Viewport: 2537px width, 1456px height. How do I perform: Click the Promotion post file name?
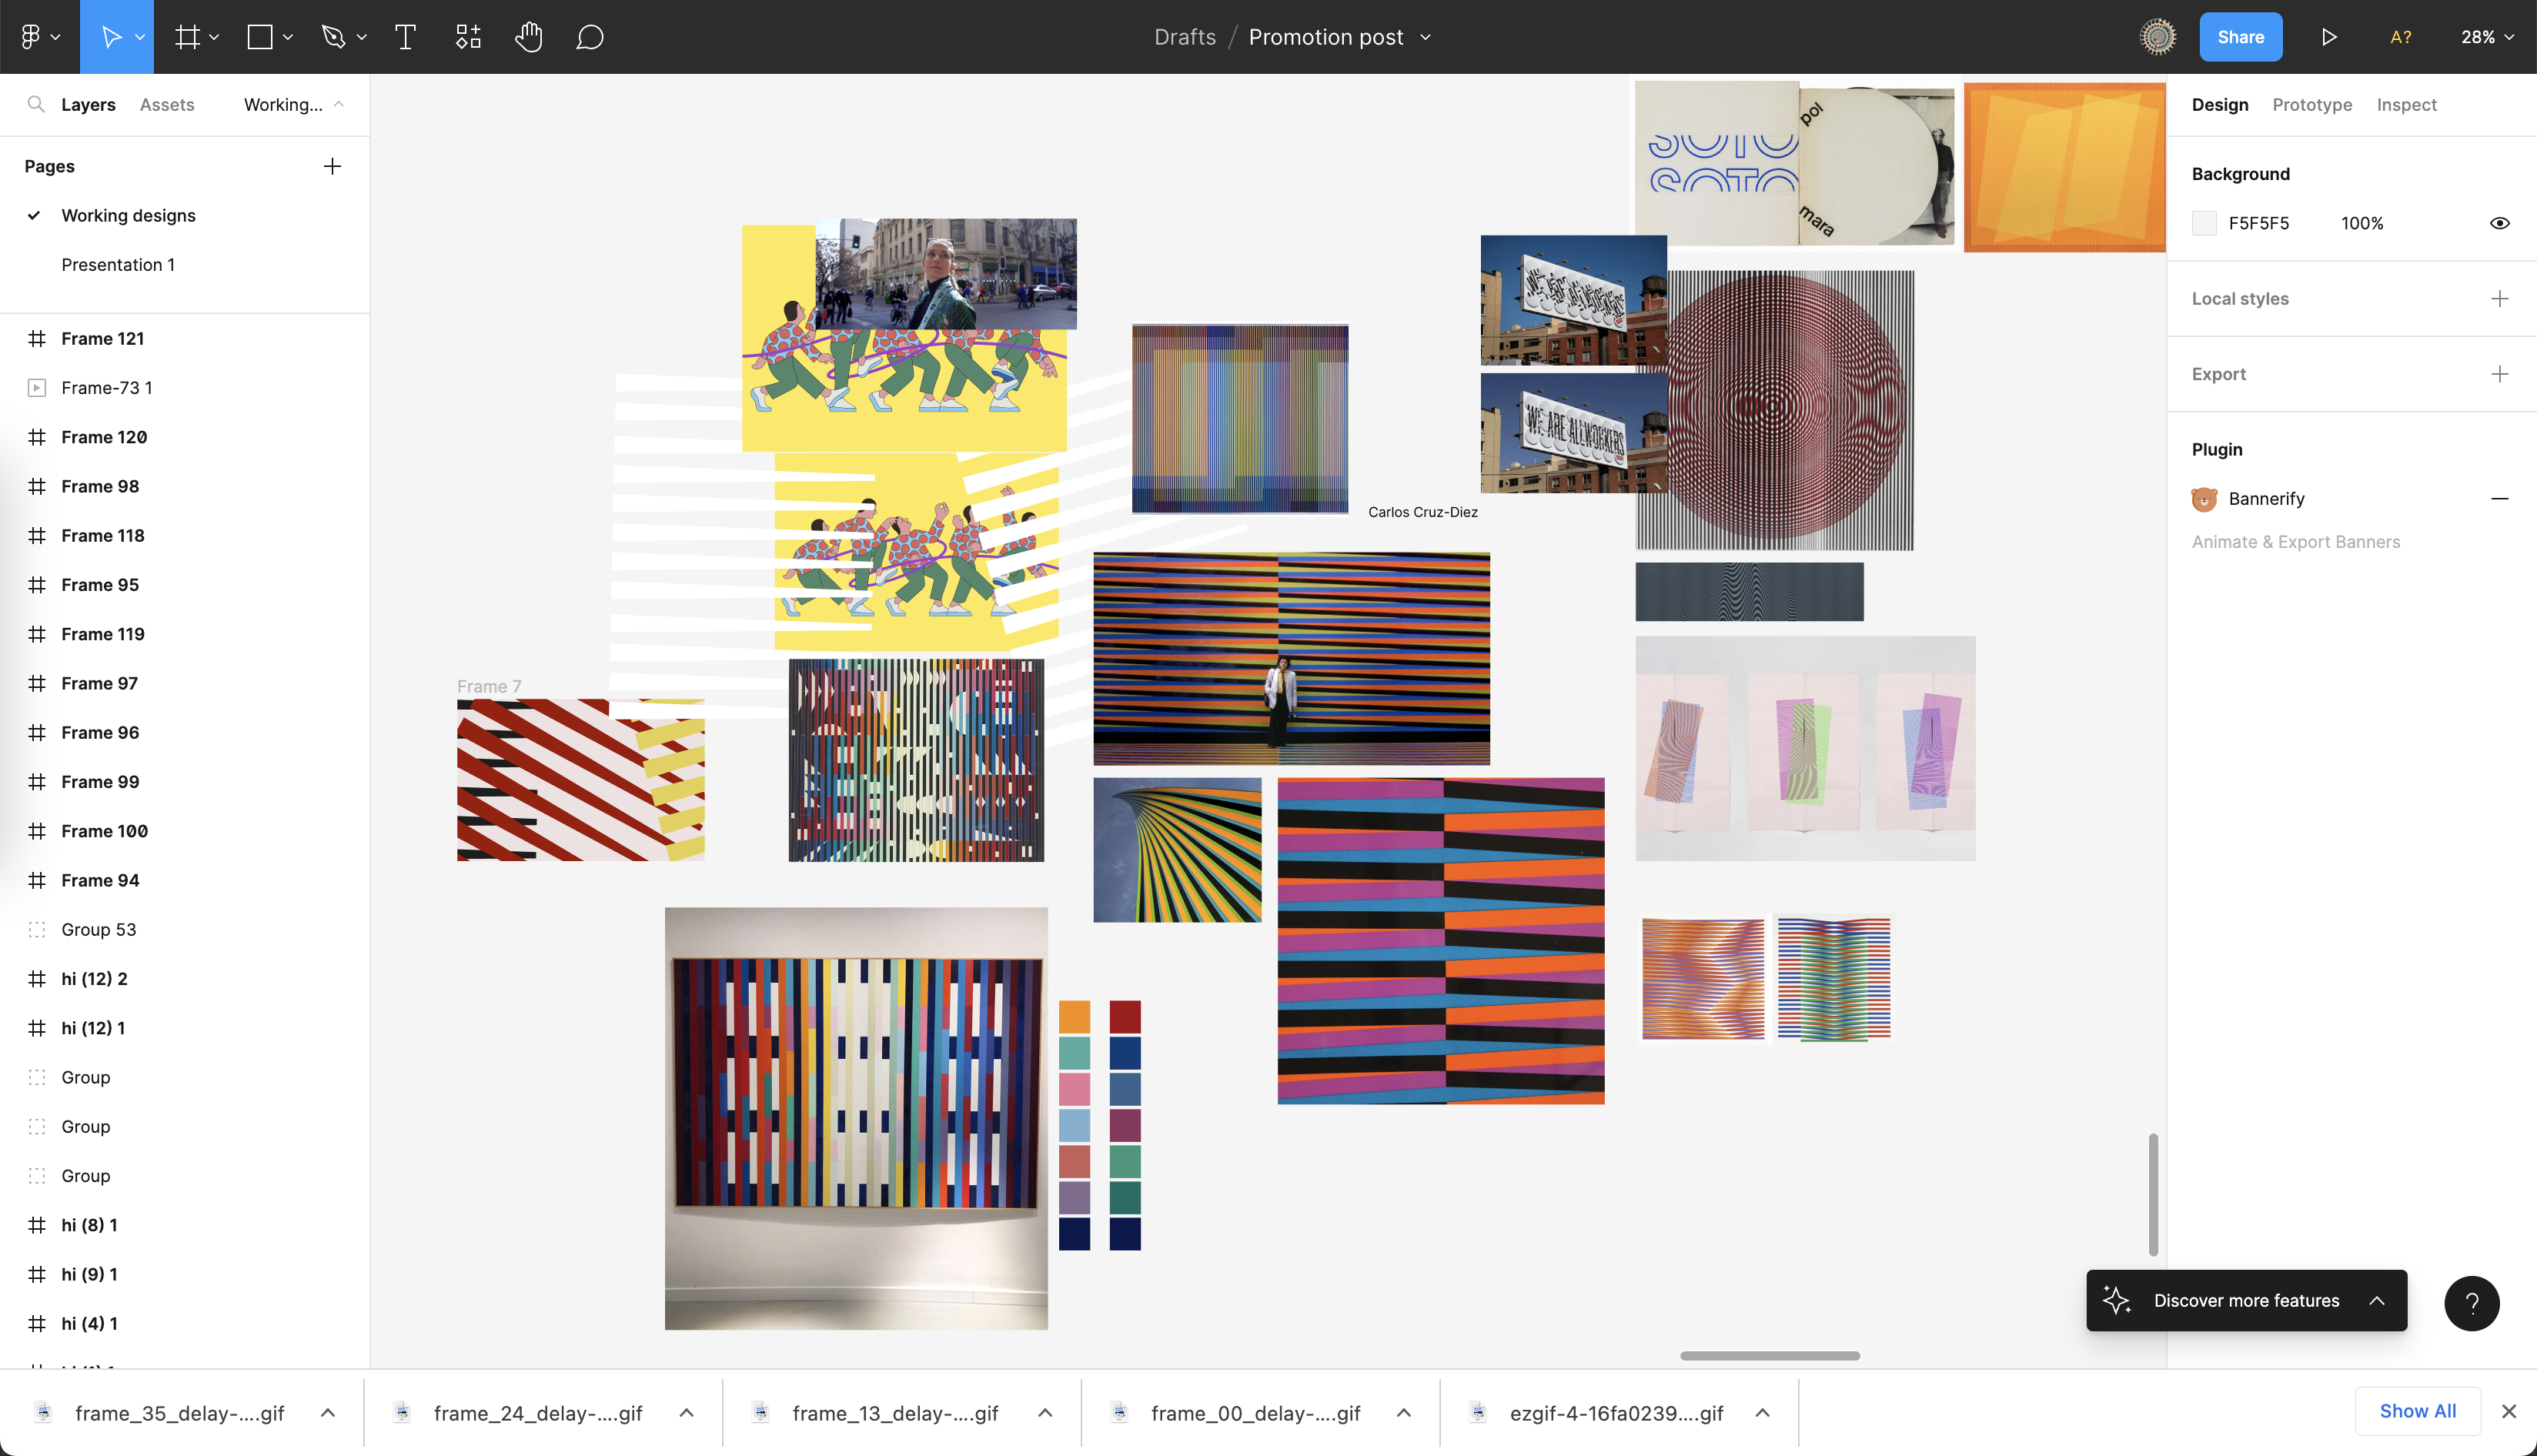(1325, 37)
